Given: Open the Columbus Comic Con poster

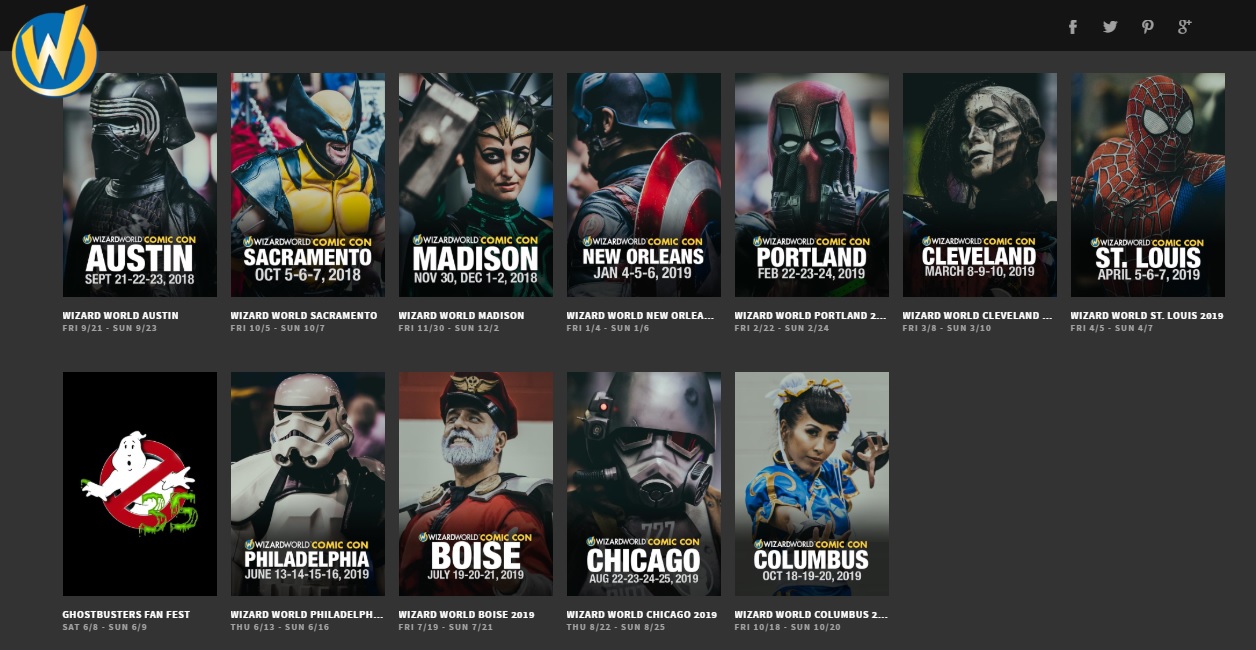Looking at the screenshot, I should tap(812, 484).
